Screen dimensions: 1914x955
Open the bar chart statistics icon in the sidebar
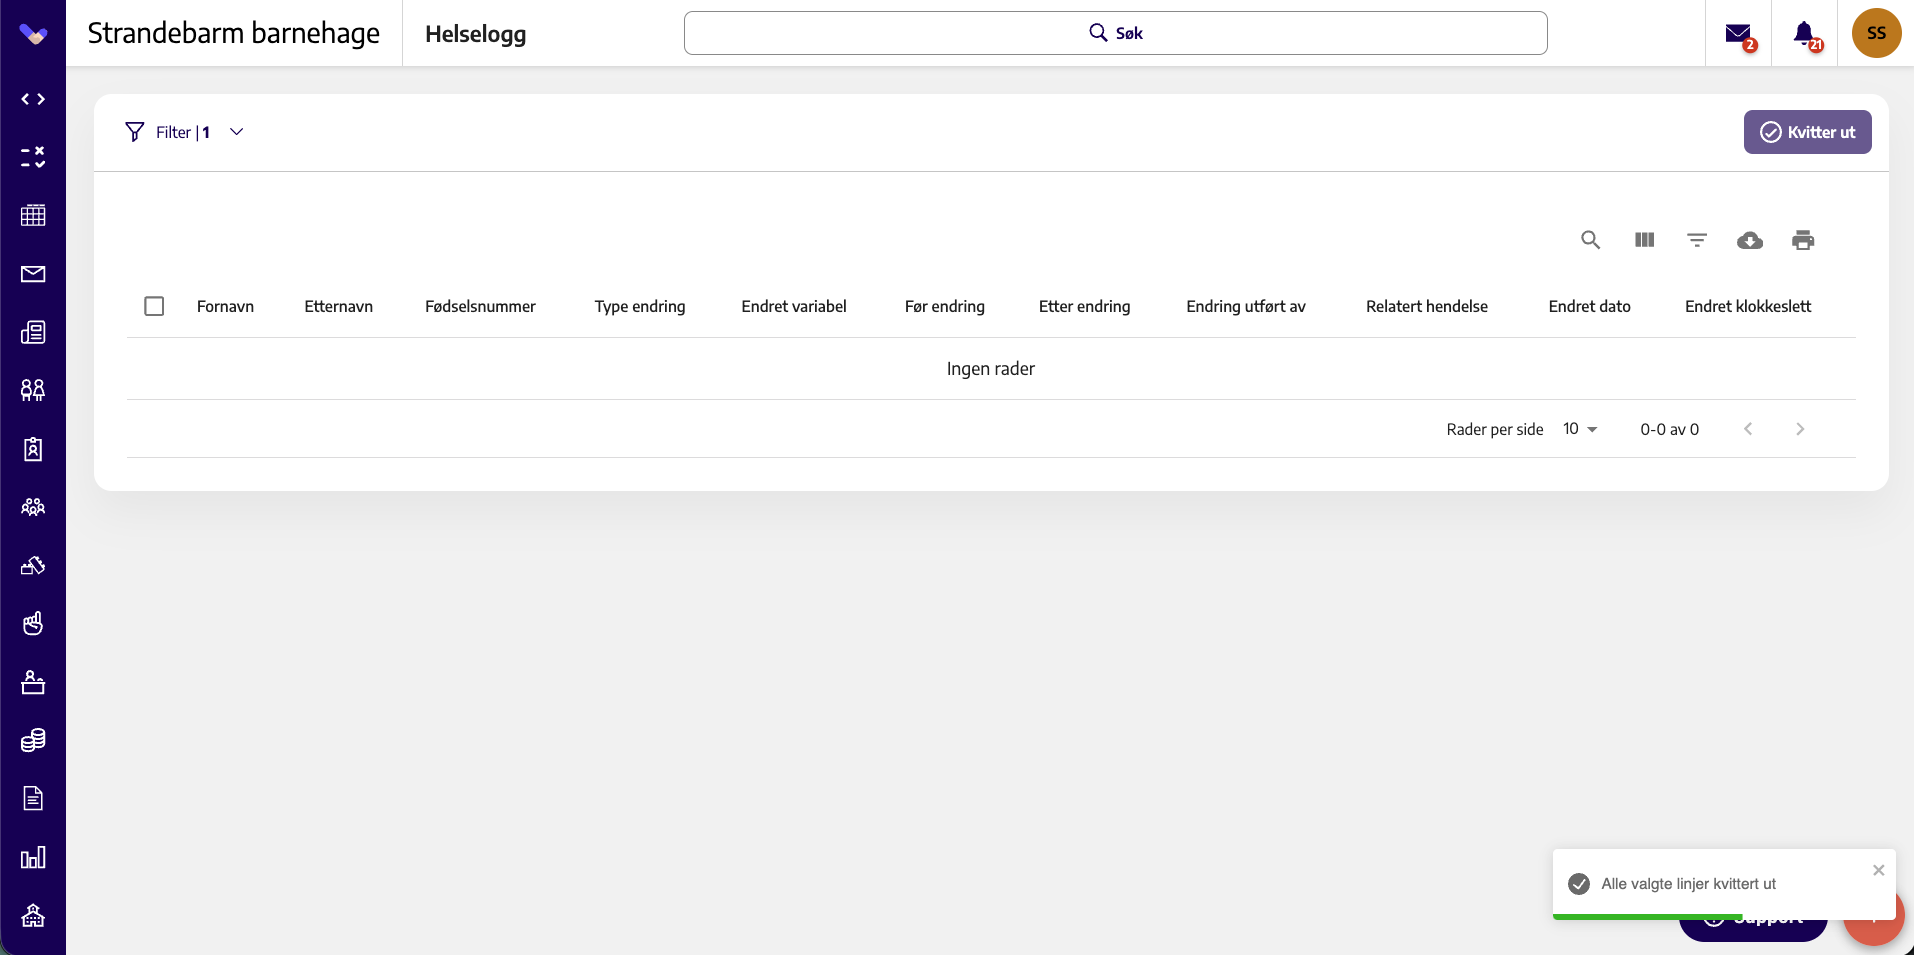[x=33, y=857]
